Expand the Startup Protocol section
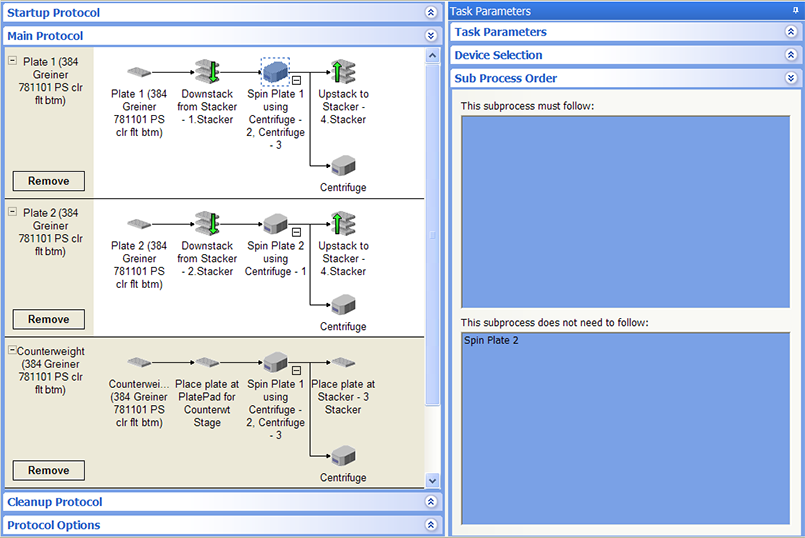Screen dimensions: 805x538 [x=431, y=13]
